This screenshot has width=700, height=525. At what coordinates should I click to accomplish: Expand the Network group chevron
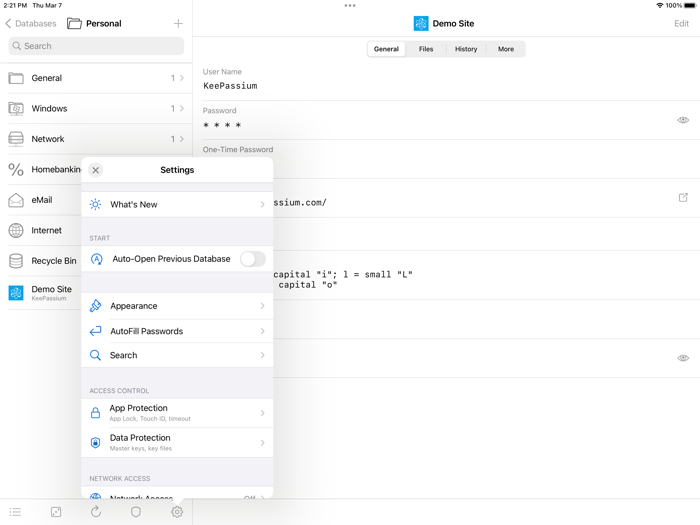182,139
